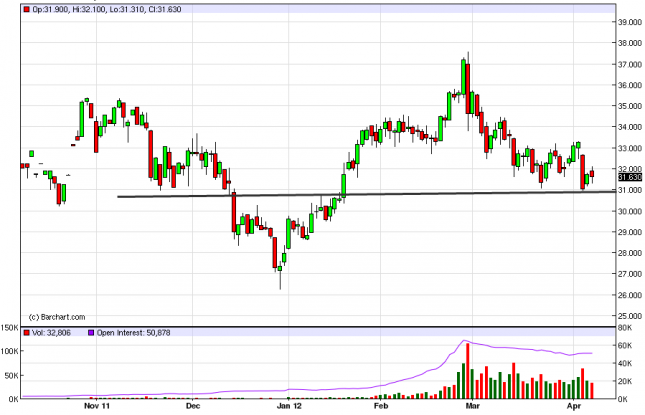Click the 31.000 price axis label
645x415 pixels.
pyautogui.click(x=629, y=190)
